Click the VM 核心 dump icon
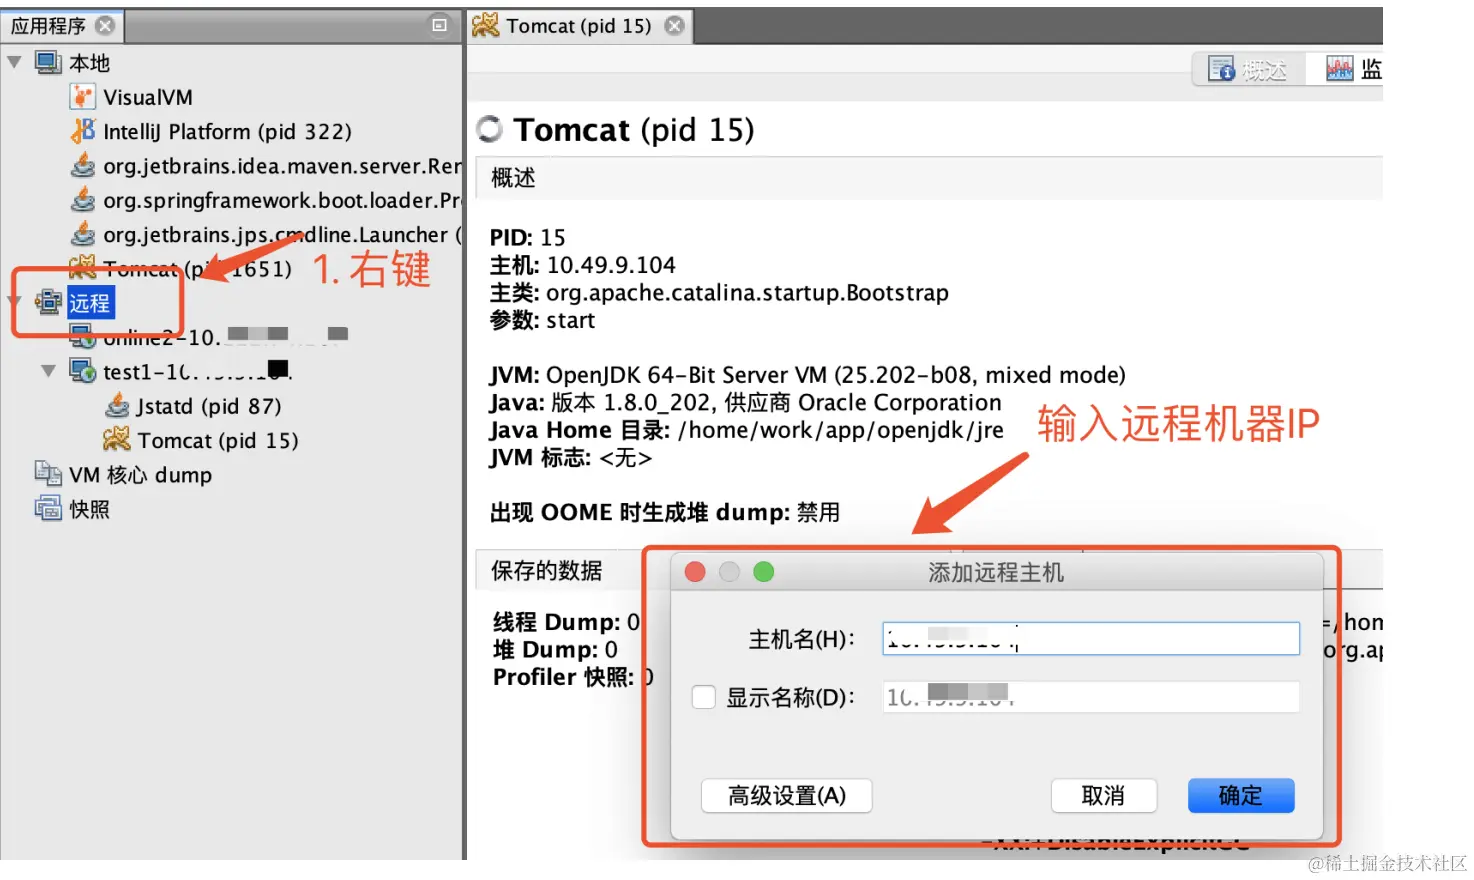The image size is (1474, 880). (48, 474)
